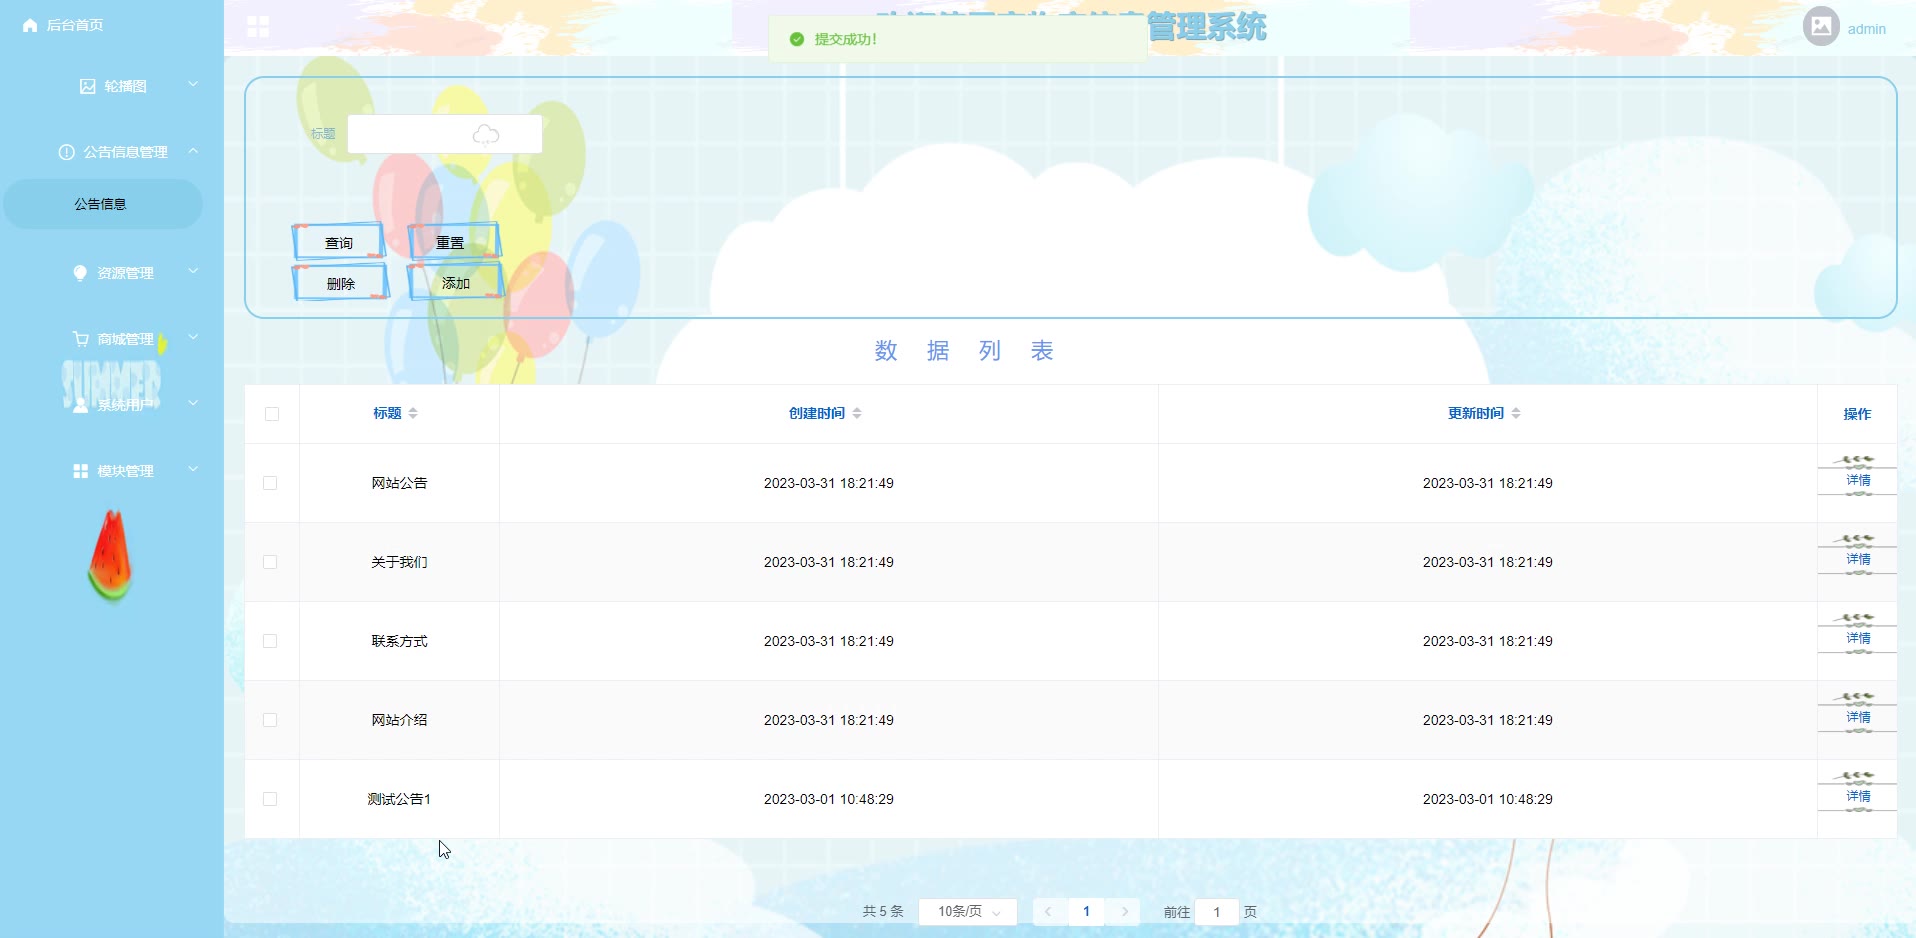1916x938 pixels.
Task: Select the checkbox for 关于我们 row
Action: click(x=270, y=562)
